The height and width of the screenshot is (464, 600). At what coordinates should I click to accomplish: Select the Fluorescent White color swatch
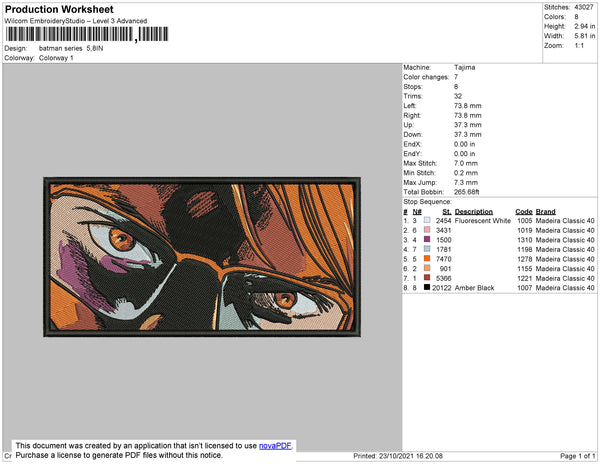tap(427, 220)
